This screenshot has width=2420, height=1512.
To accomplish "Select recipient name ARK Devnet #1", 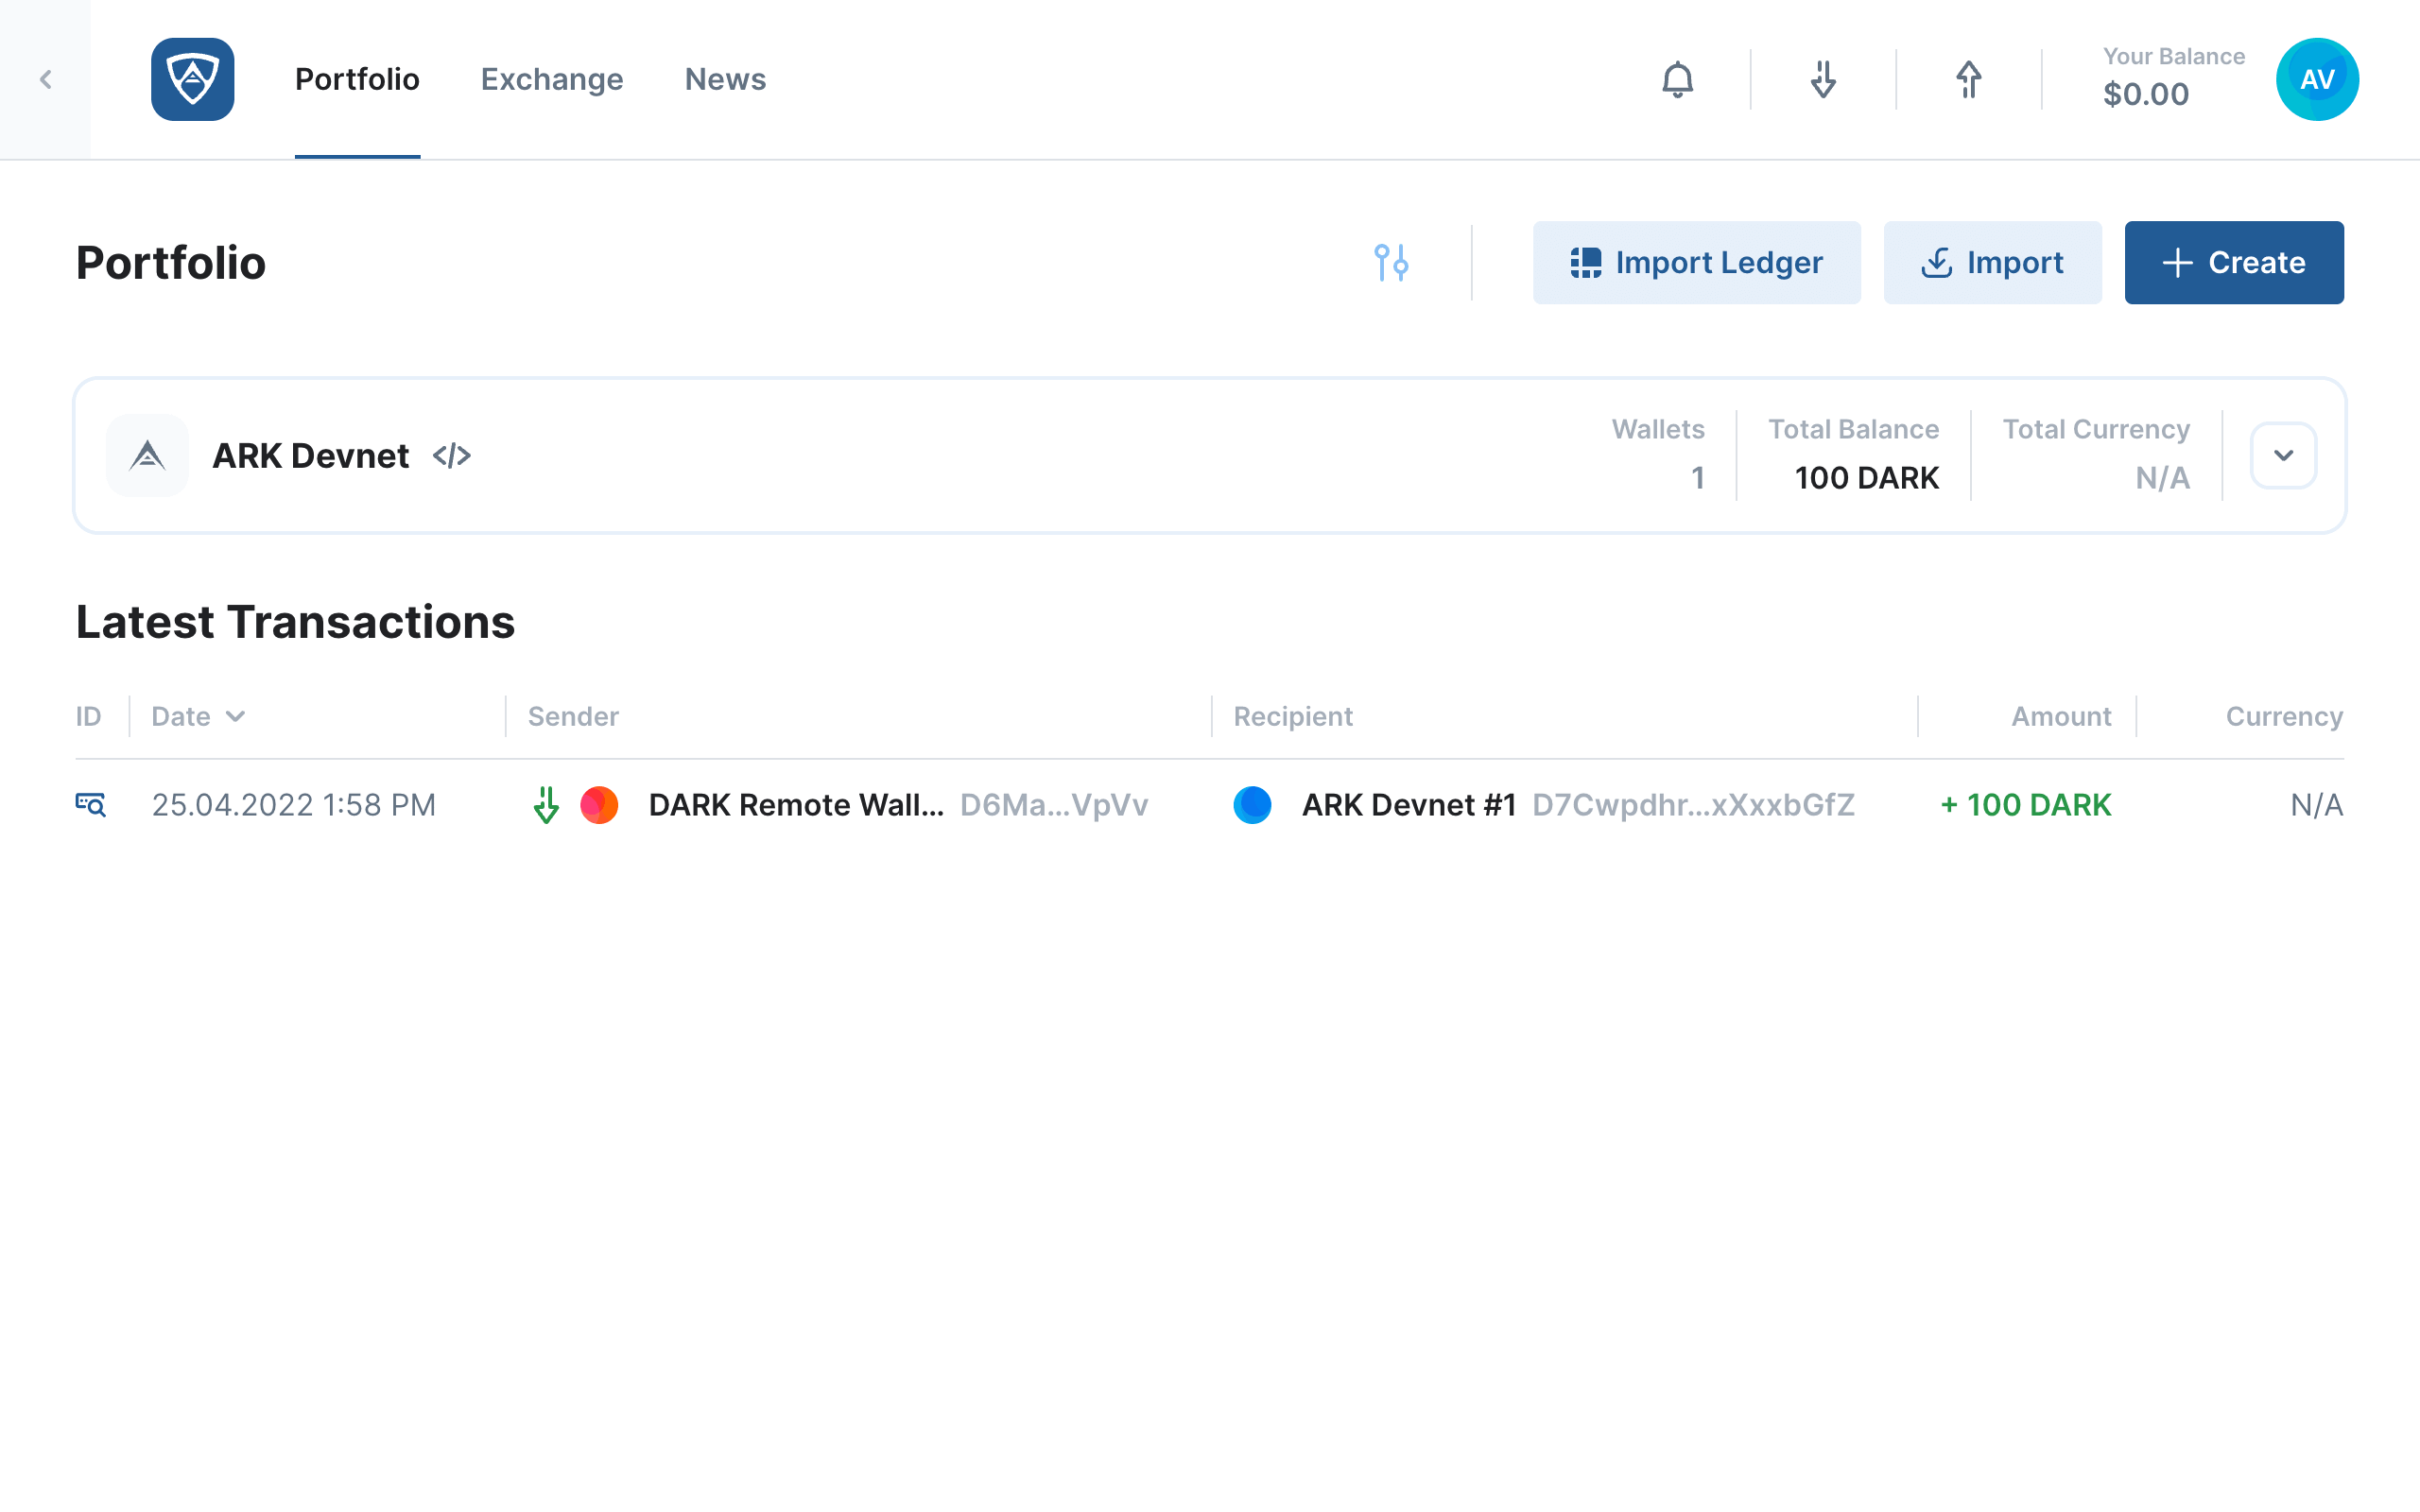I will (x=1409, y=804).
